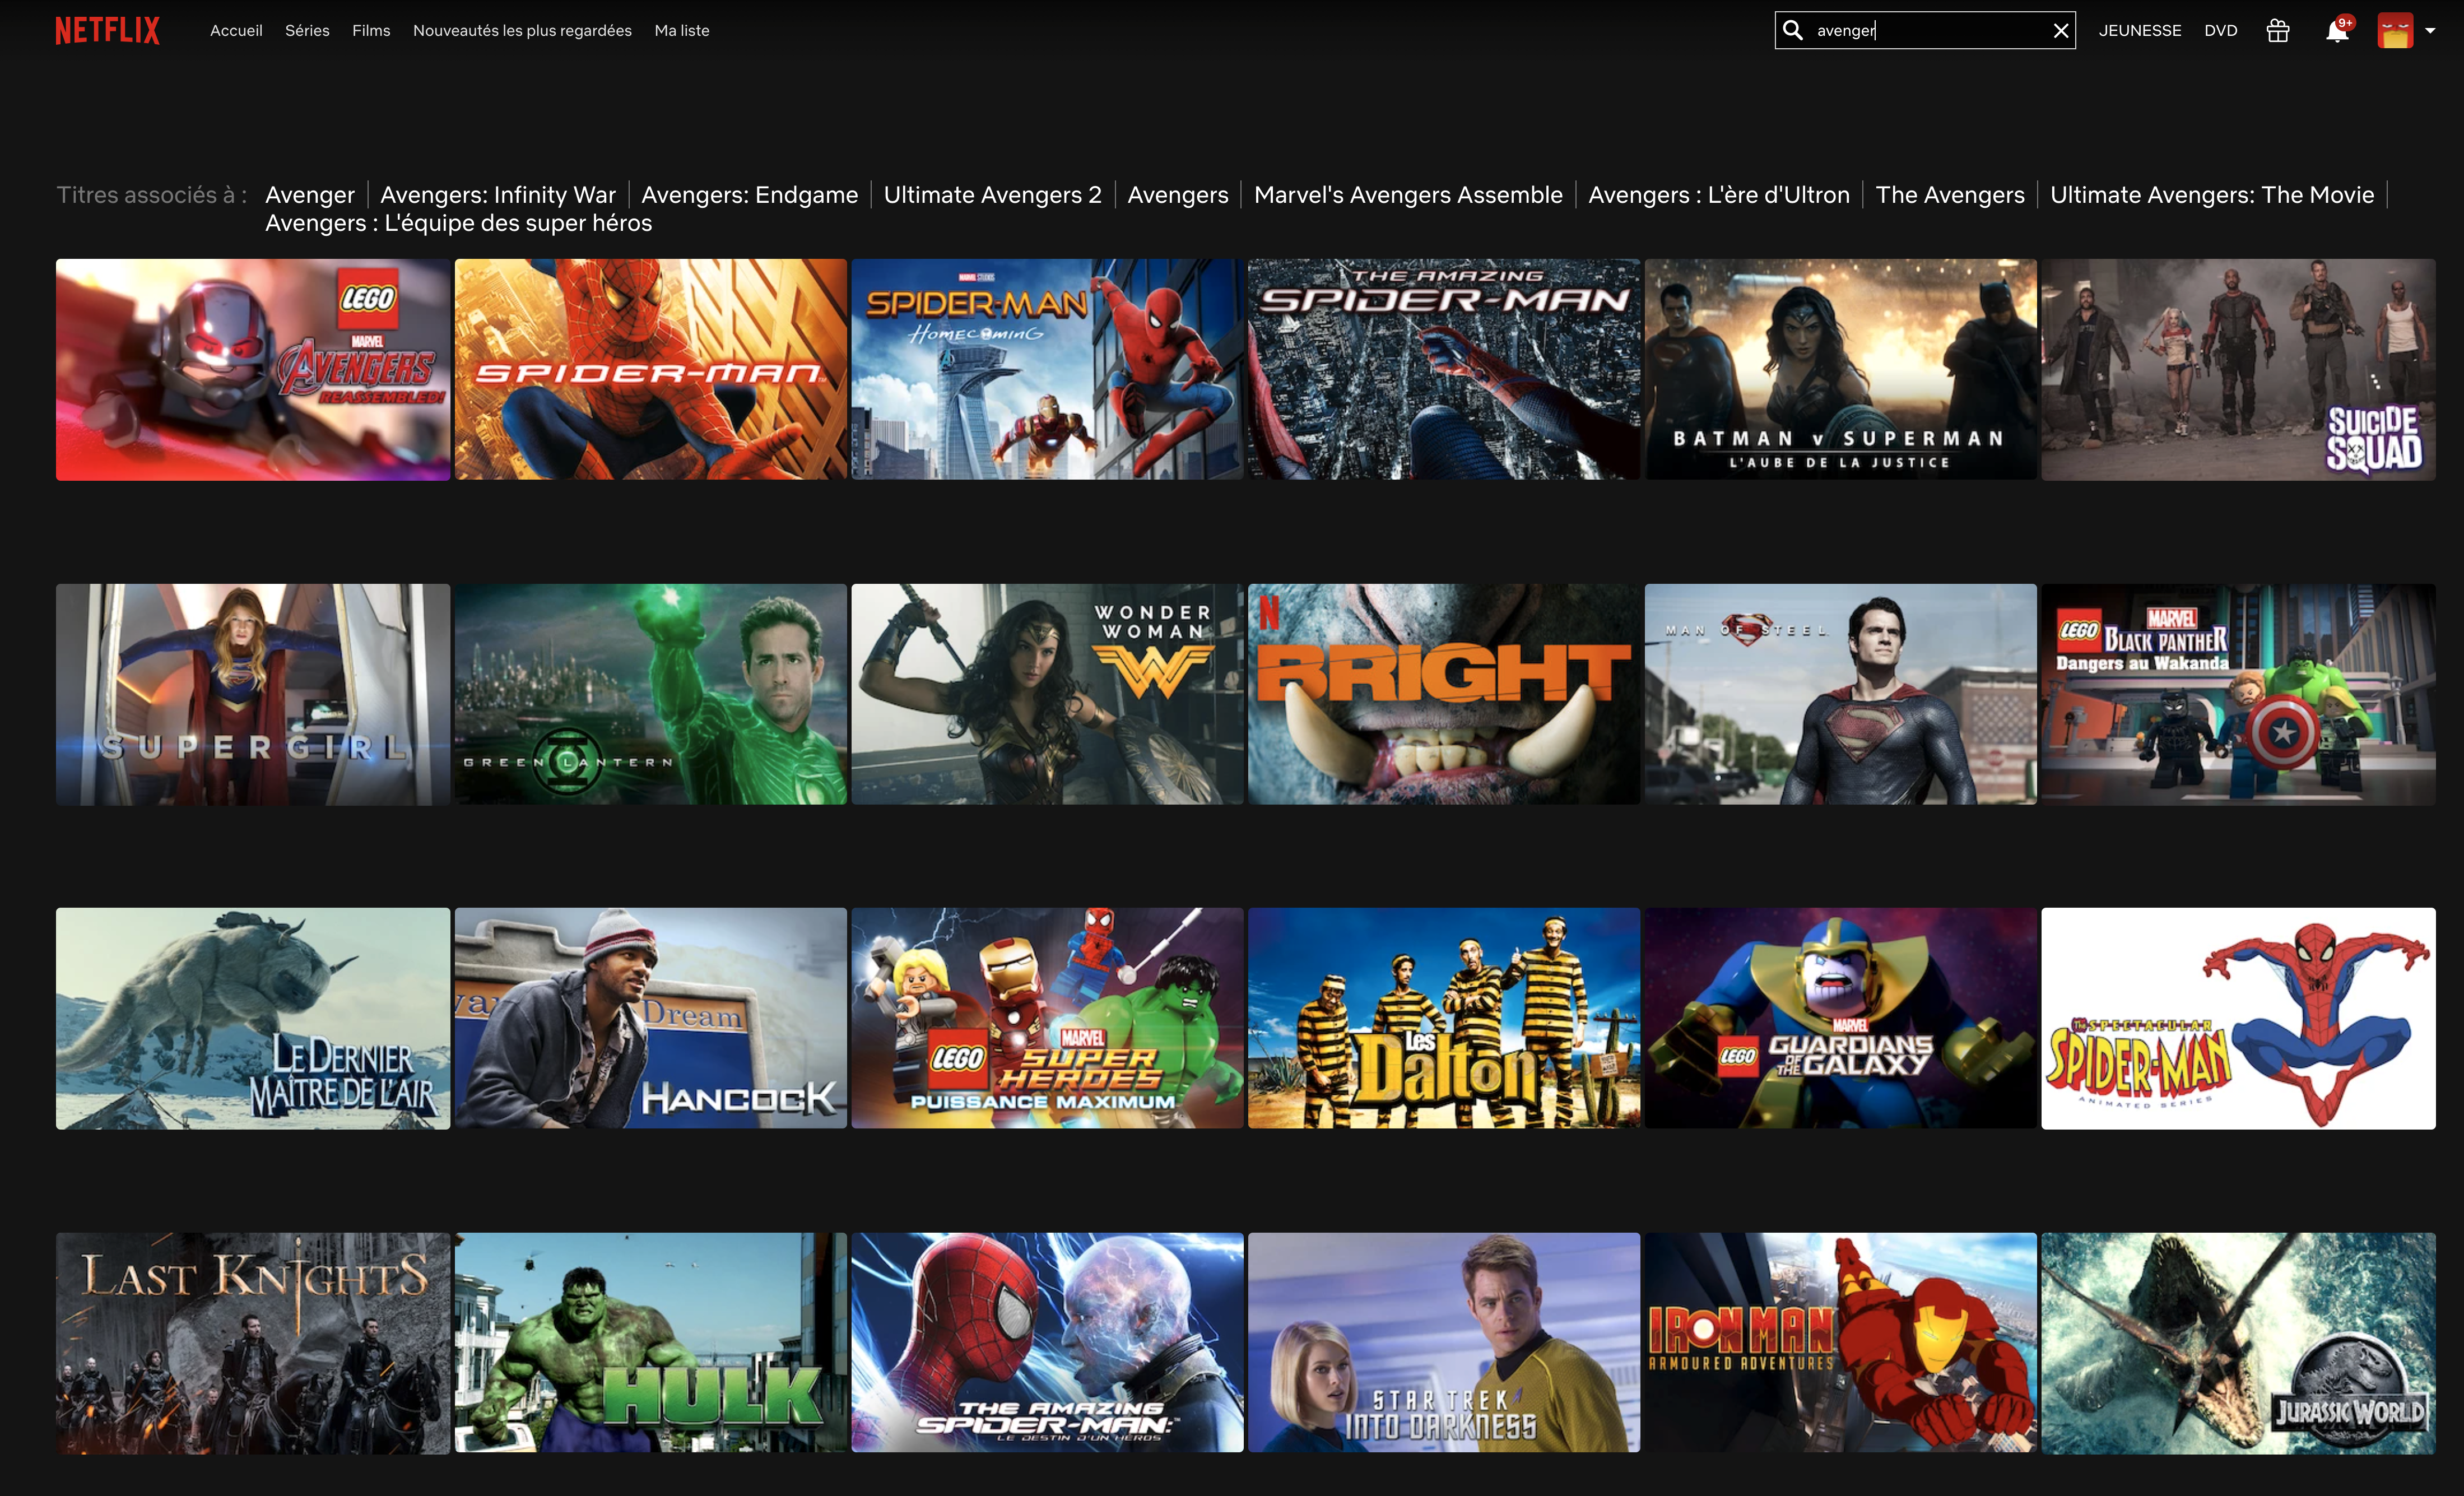Image resolution: width=2464 pixels, height=1496 pixels.
Task: Open Le Dernier Maître de l'Air
Action: [x=253, y=1018]
